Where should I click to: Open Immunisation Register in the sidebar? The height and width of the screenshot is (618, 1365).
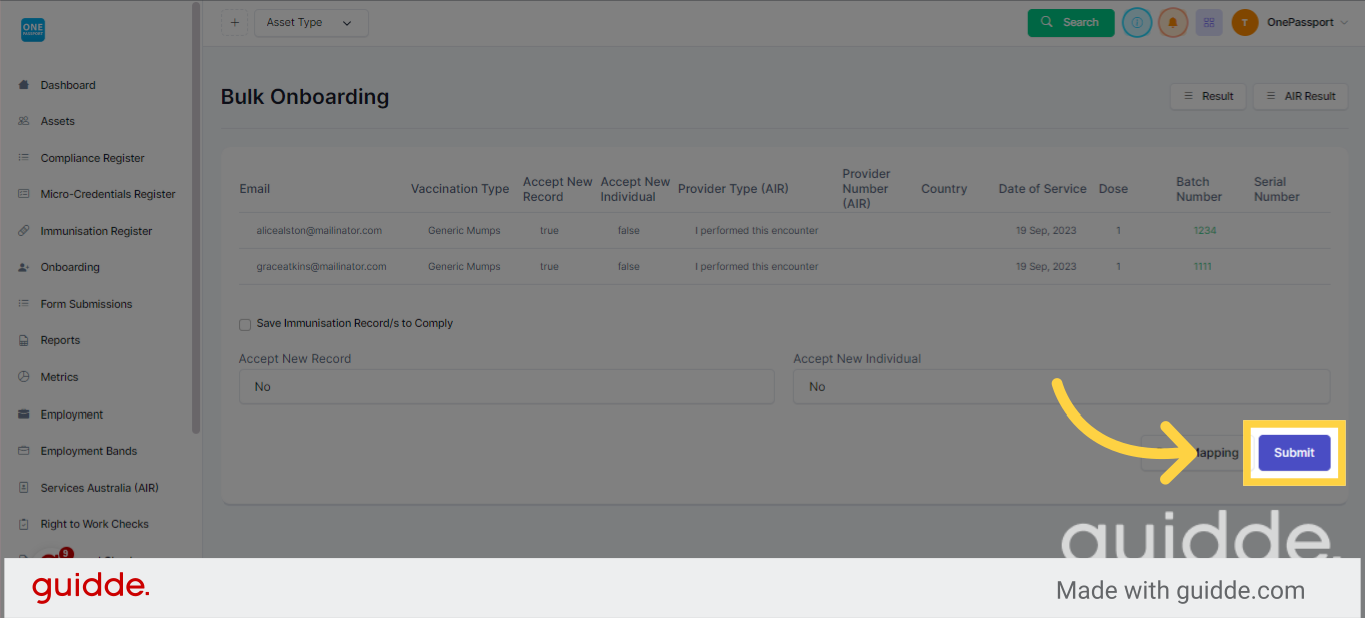pyautogui.click(x=96, y=231)
